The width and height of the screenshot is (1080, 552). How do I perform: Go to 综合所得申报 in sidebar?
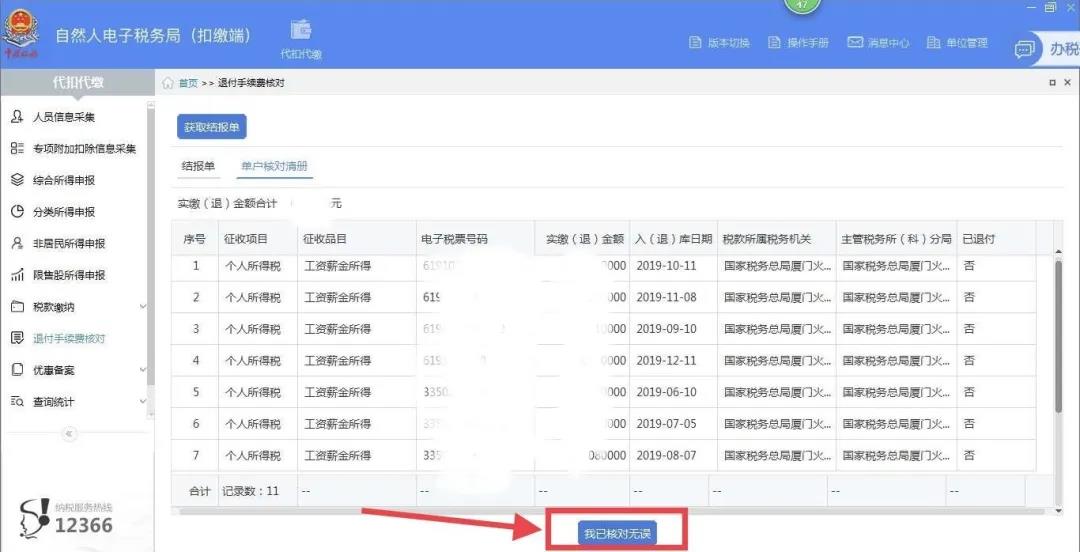pyautogui.click(x=64, y=180)
